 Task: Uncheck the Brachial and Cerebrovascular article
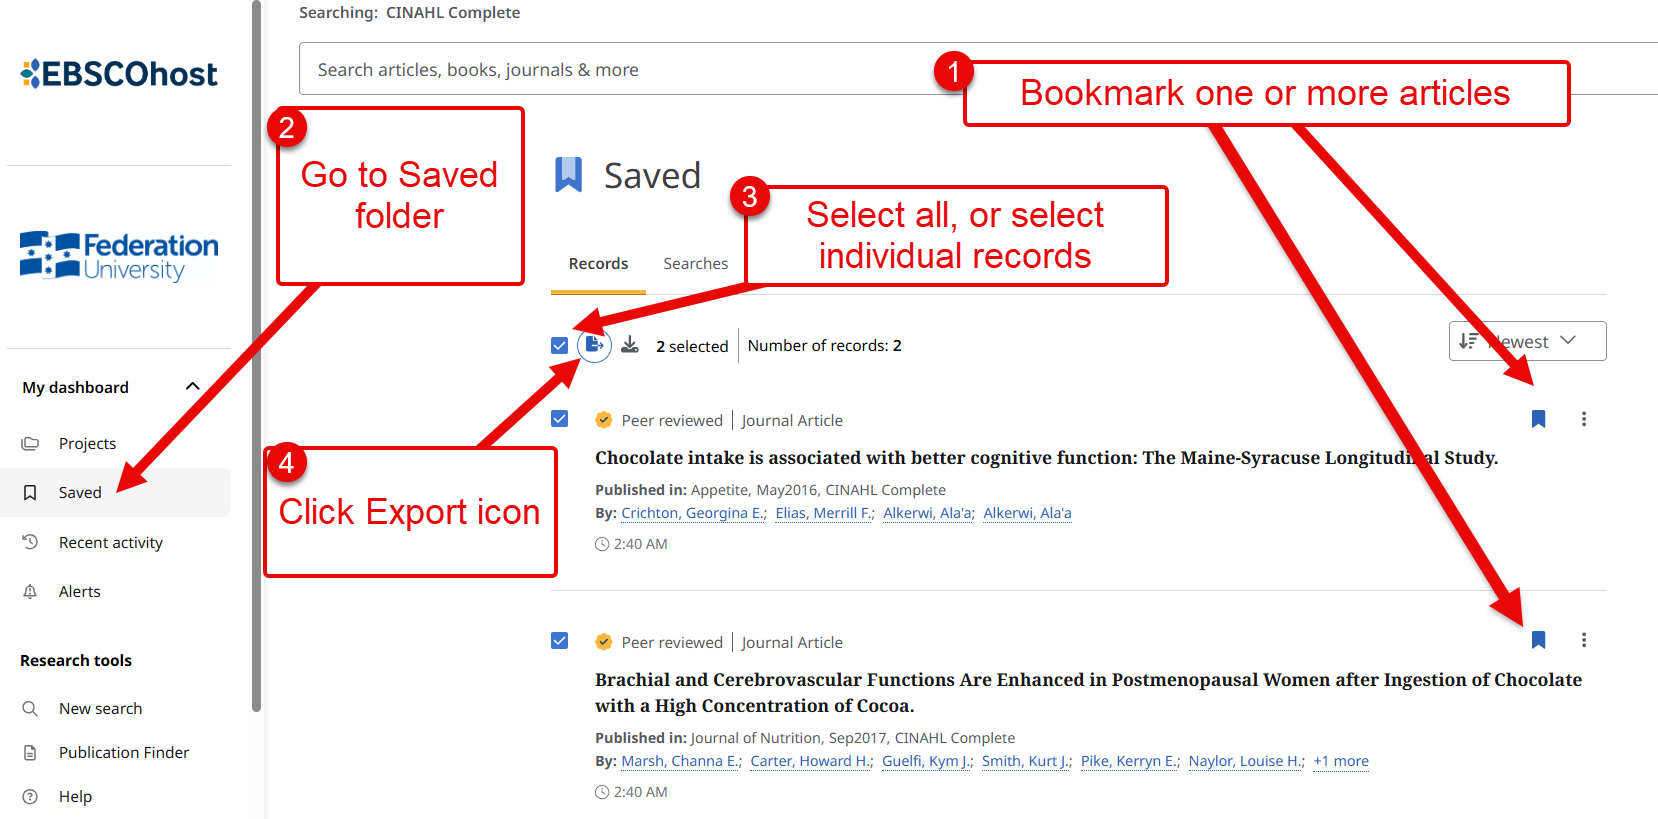click(x=559, y=640)
